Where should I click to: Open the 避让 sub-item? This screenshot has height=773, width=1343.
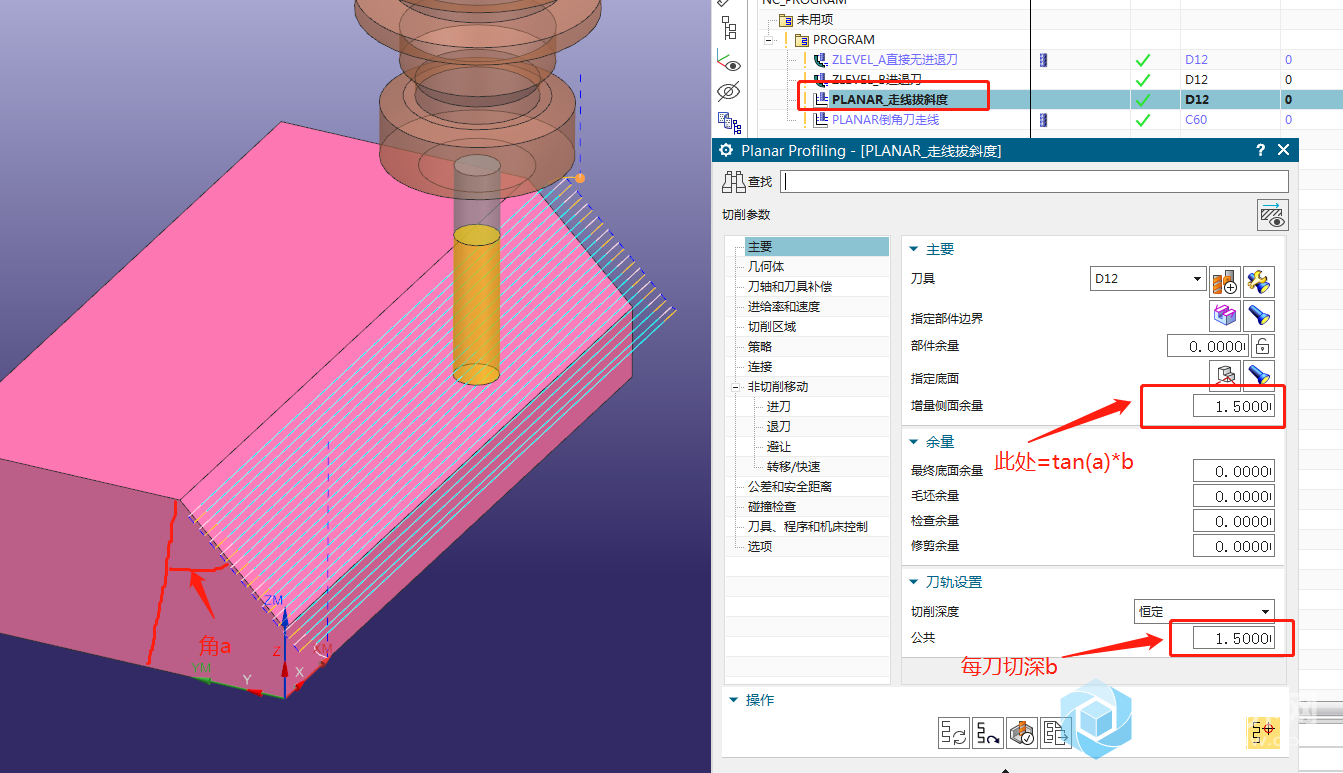tap(778, 447)
